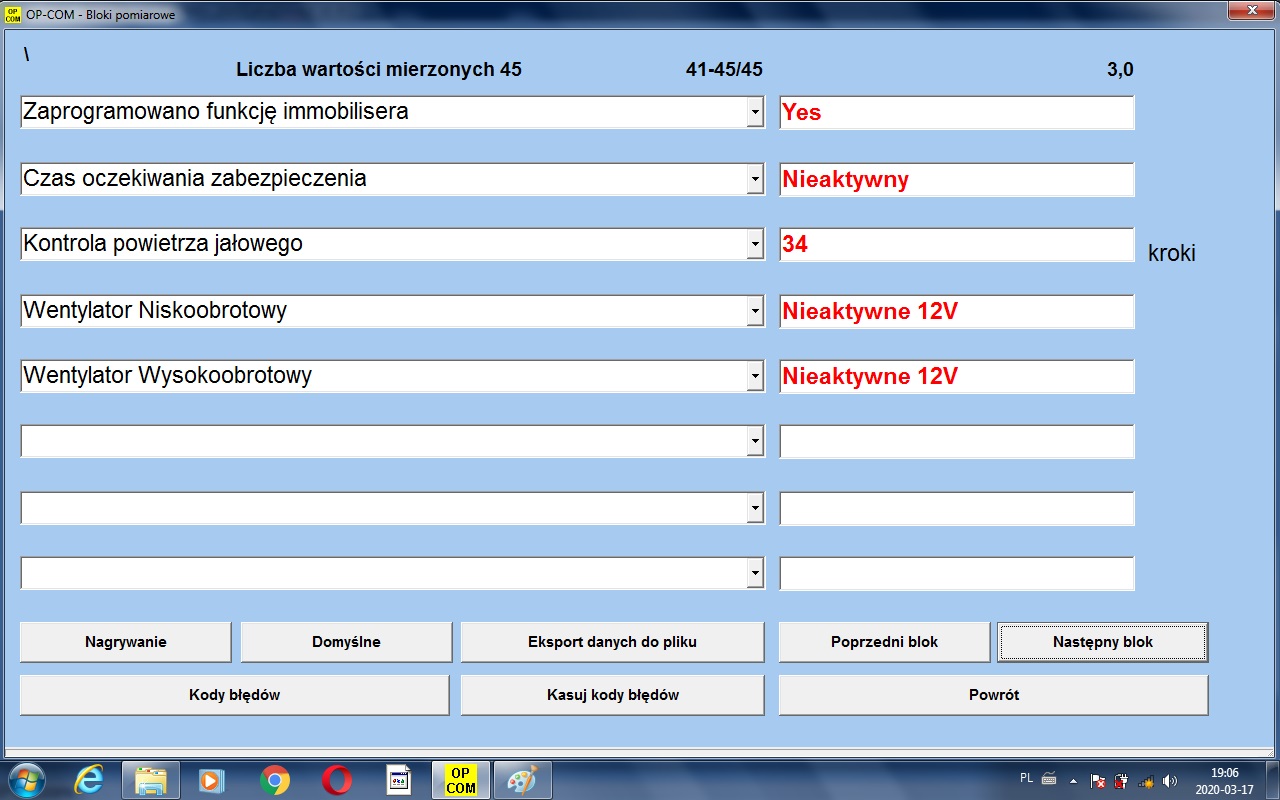This screenshot has width=1280, height=800.
Task: Click the OP-COM taskbar icon
Action: (x=461, y=780)
